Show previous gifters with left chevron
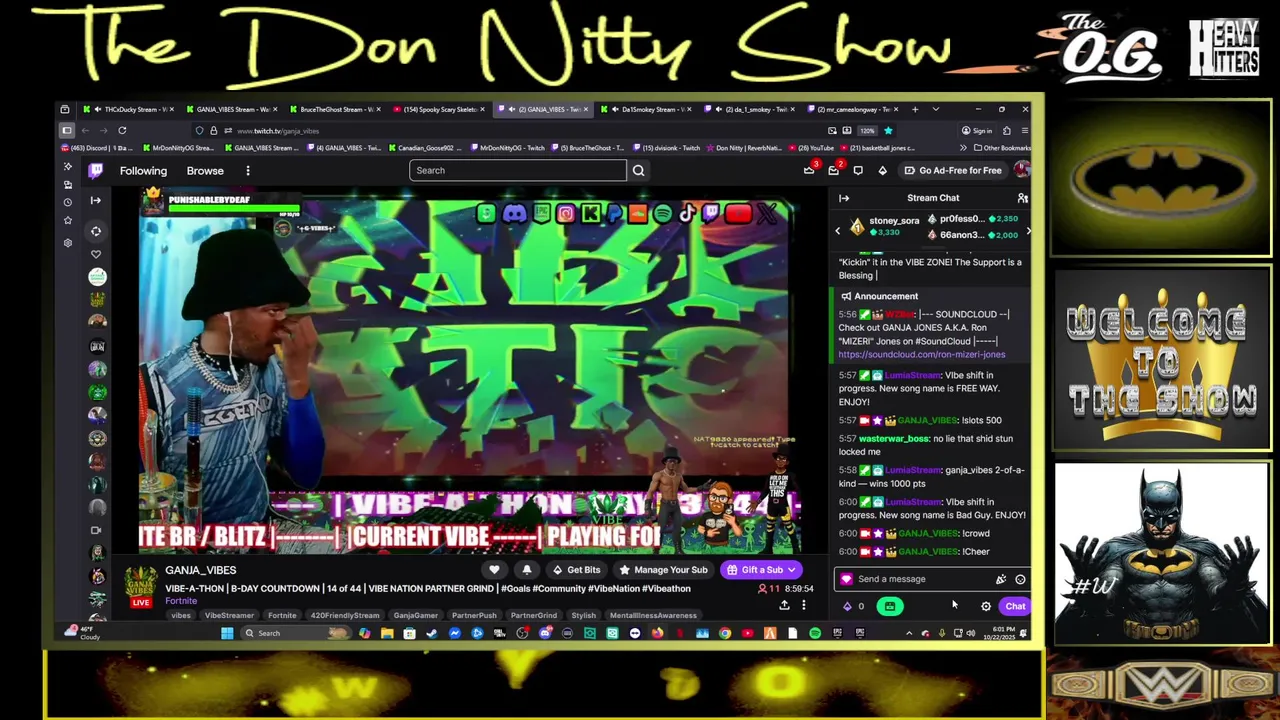Viewport: 1280px width, 720px height. point(838,231)
